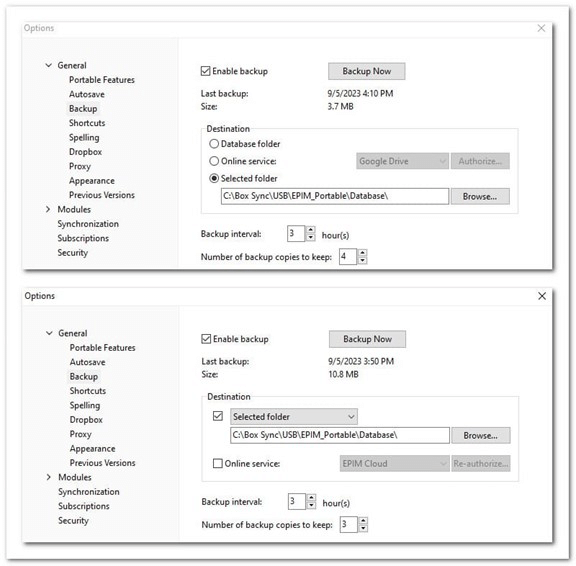Image resolution: width=576 pixels, height=566 pixels.
Task: Increase backup interval in upper window
Action: coord(311,230)
